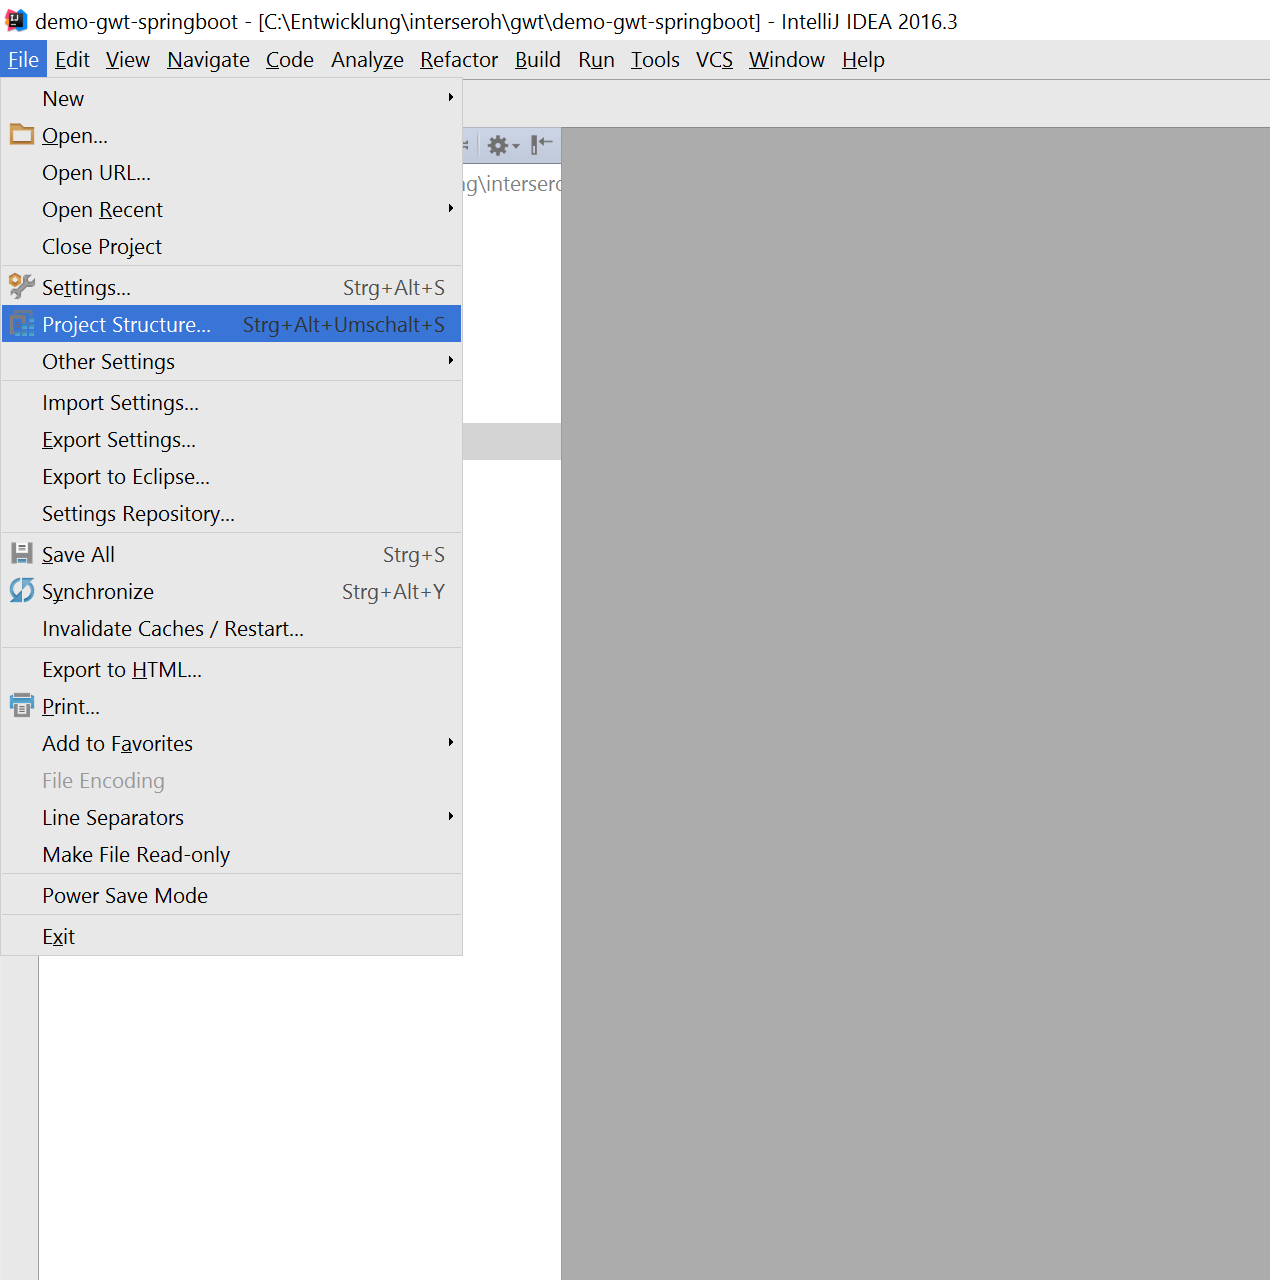Open the Navigate menu
Viewport: 1270px width, 1280px height.
(x=208, y=60)
